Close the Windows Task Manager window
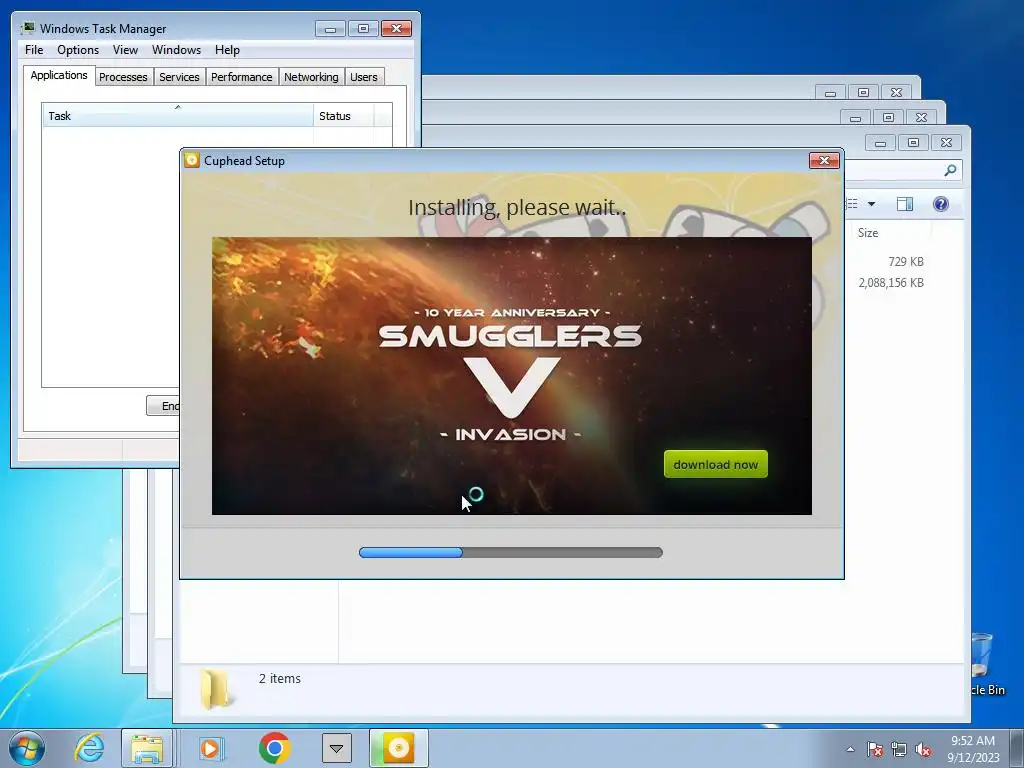This screenshot has height=768, width=1024. click(x=396, y=29)
